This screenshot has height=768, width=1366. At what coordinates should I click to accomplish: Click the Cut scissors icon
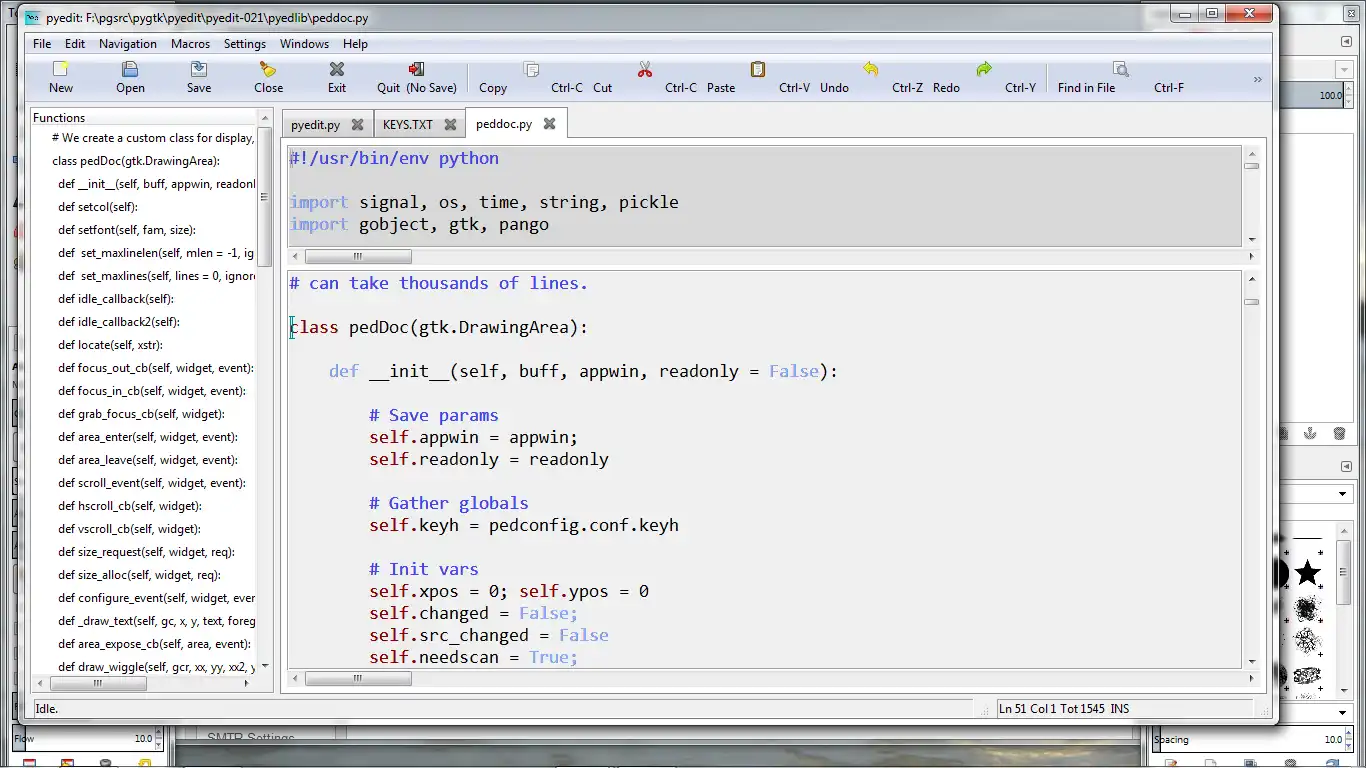645,69
